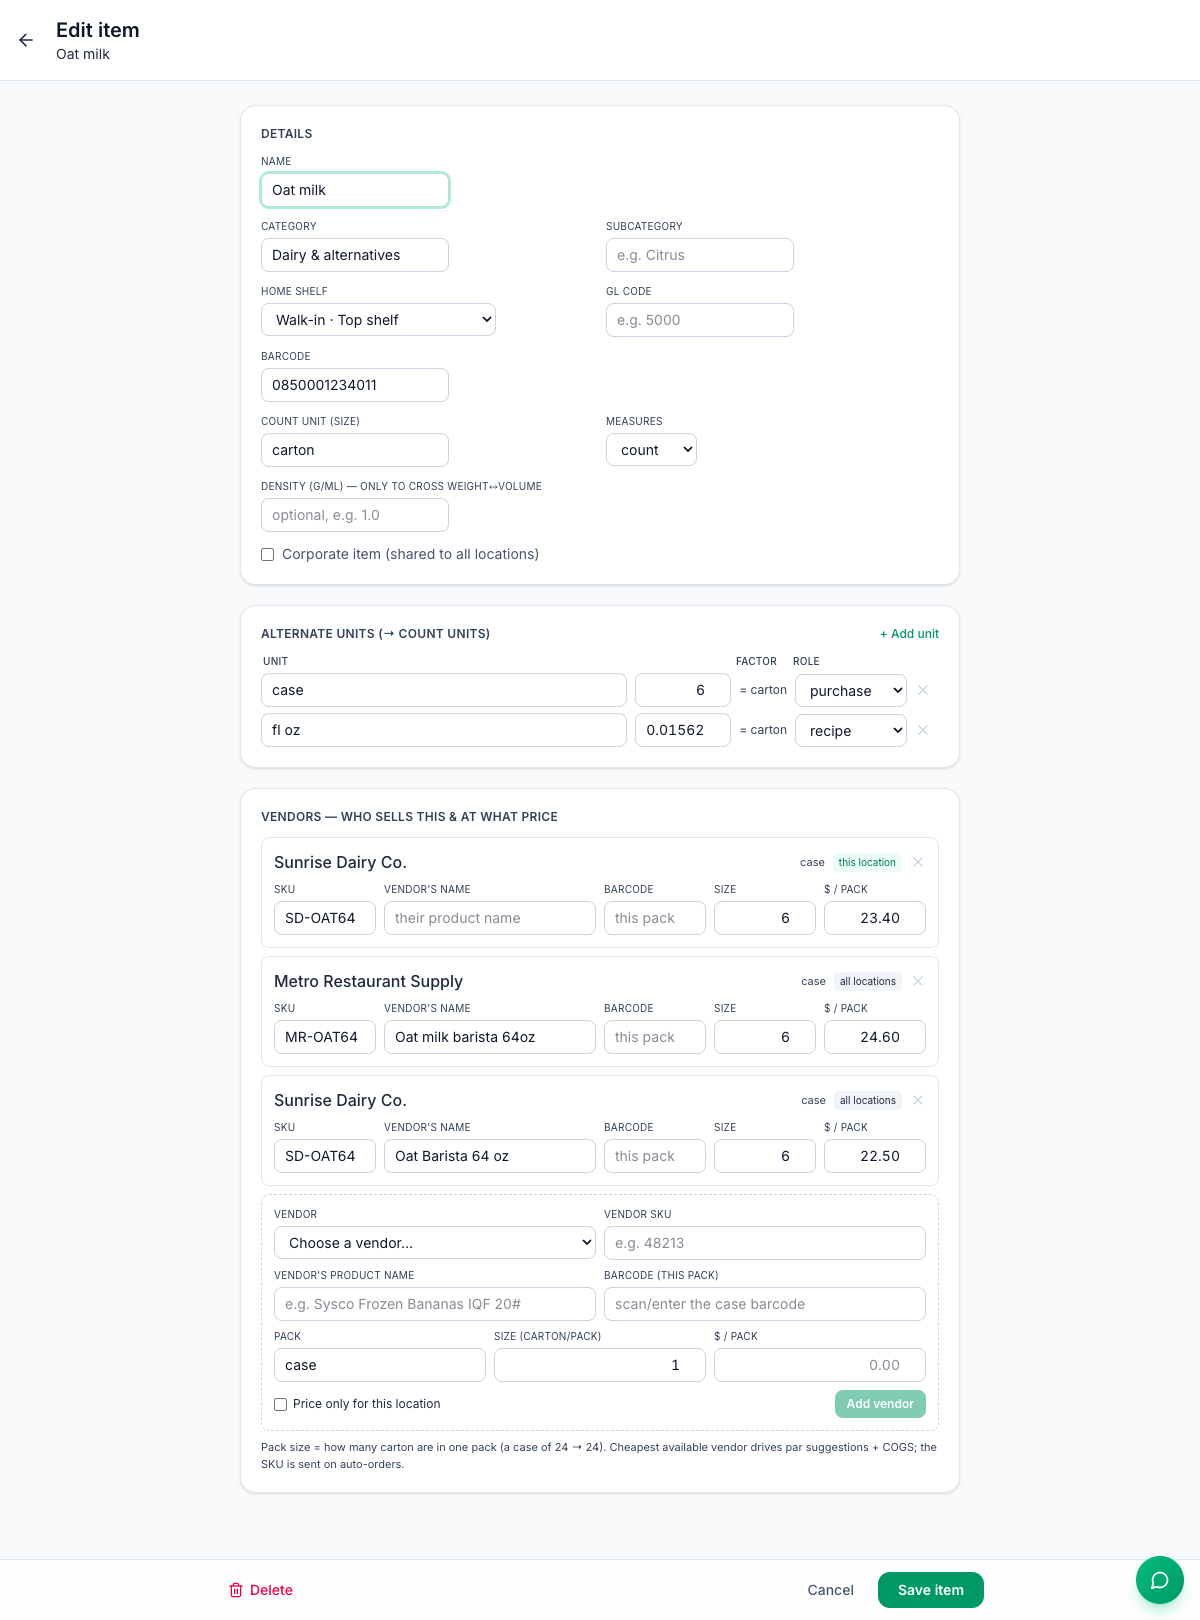
Task: Change role dropdown for case unit
Action: [x=851, y=690]
